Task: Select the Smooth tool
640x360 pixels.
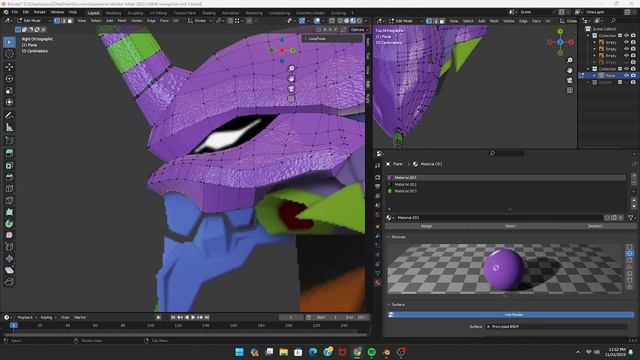Action: click(9, 235)
